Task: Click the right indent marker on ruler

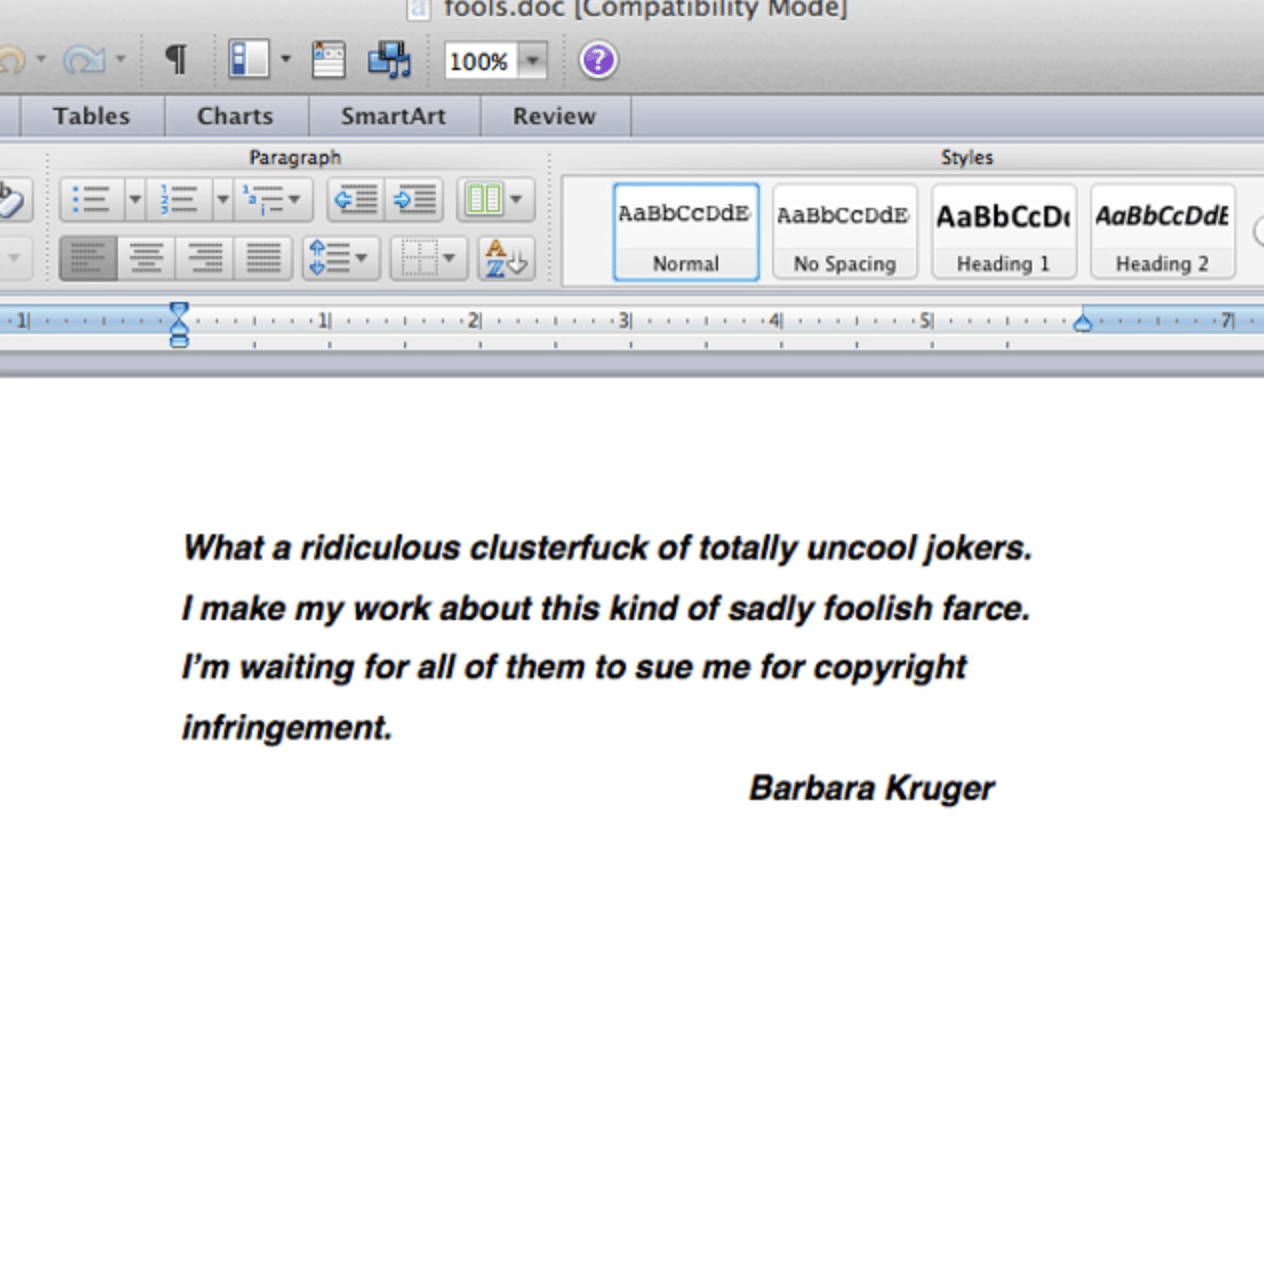Action: pos(1082,322)
